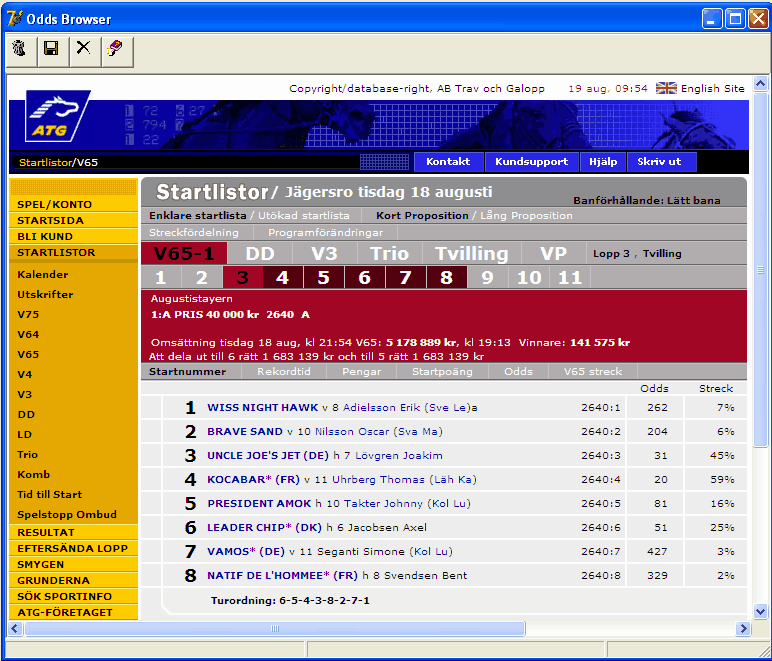
Task: Open Streckfördelning link
Action: [x=194, y=233]
